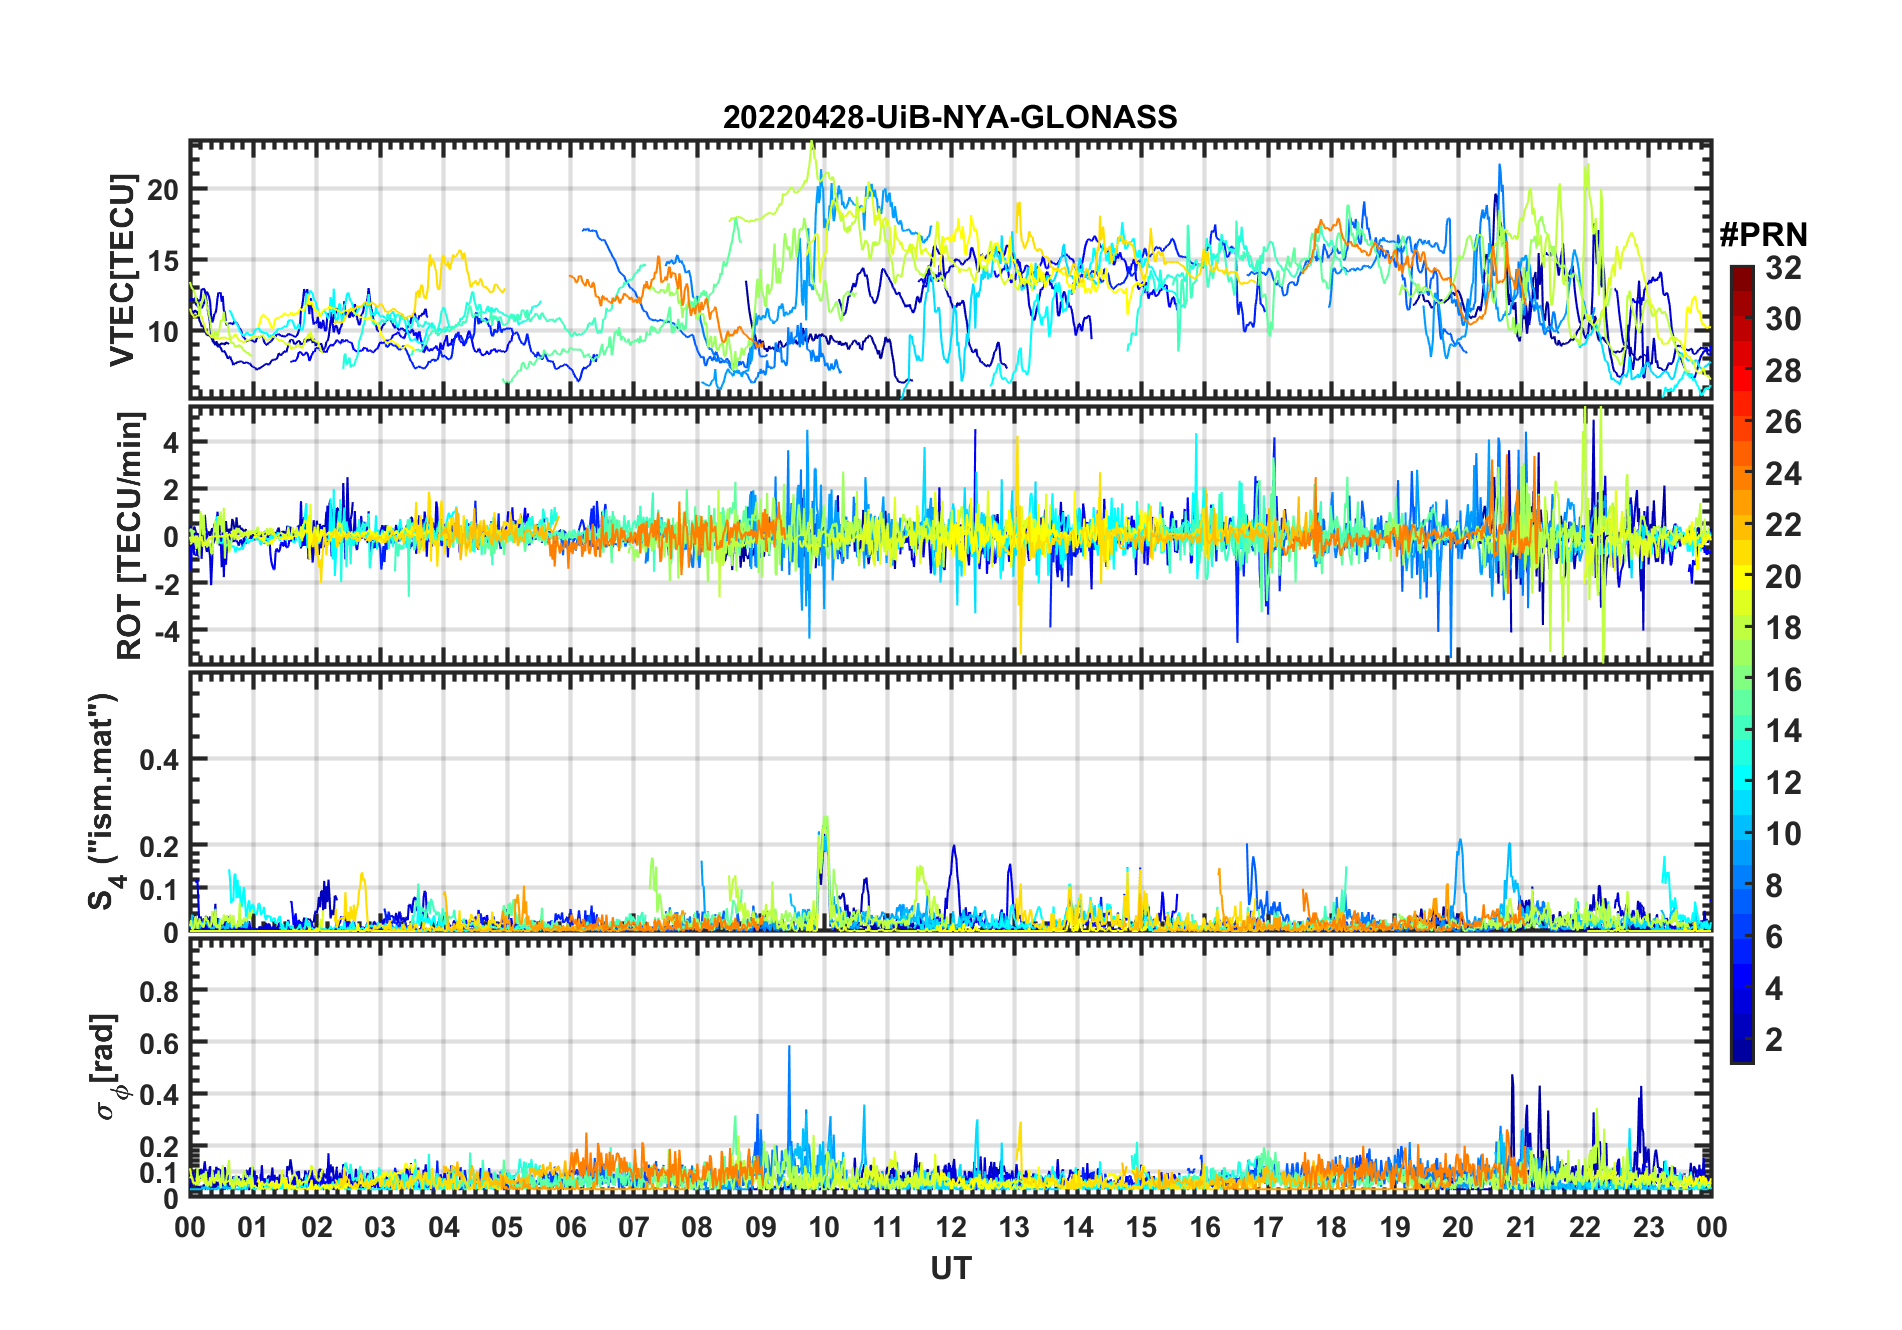The width and height of the screenshot is (1902, 1330).
Task: Click inside the sigma-phi panel
Action: (951, 1068)
